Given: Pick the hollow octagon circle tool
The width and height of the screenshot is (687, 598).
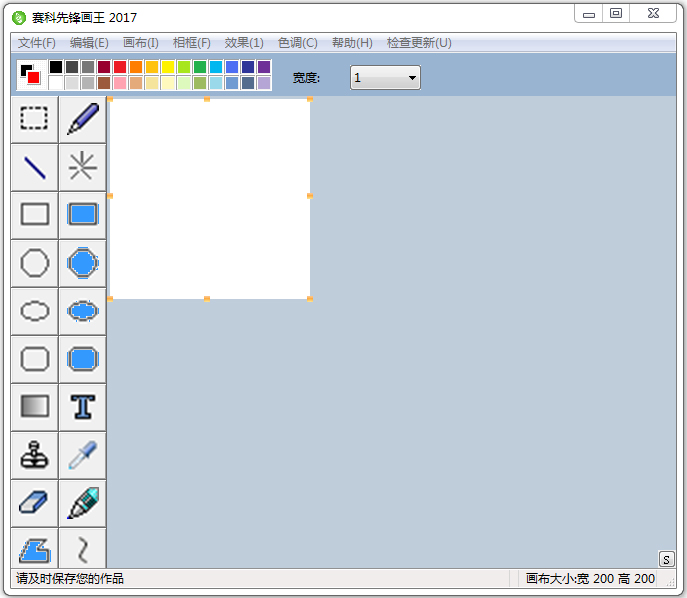Looking at the screenshot, I should [35, 264].
